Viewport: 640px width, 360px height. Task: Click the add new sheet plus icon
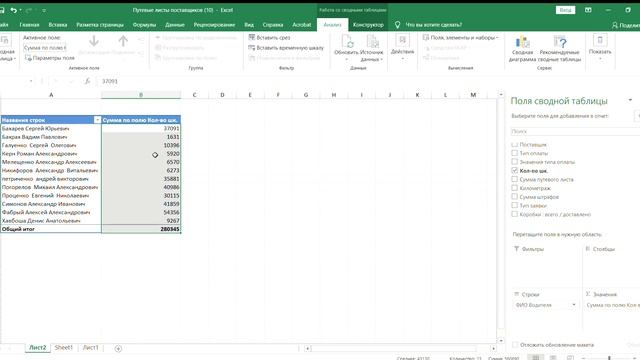[118, 348]
